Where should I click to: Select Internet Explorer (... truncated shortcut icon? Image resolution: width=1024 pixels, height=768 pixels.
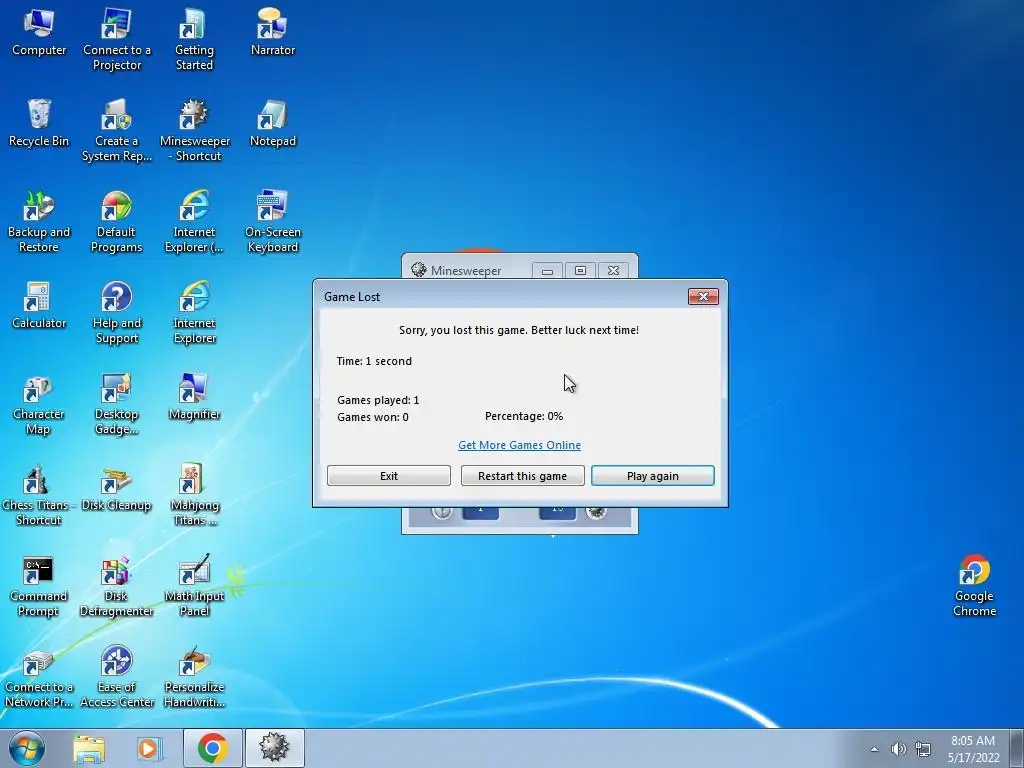click(x=194, y=221)
